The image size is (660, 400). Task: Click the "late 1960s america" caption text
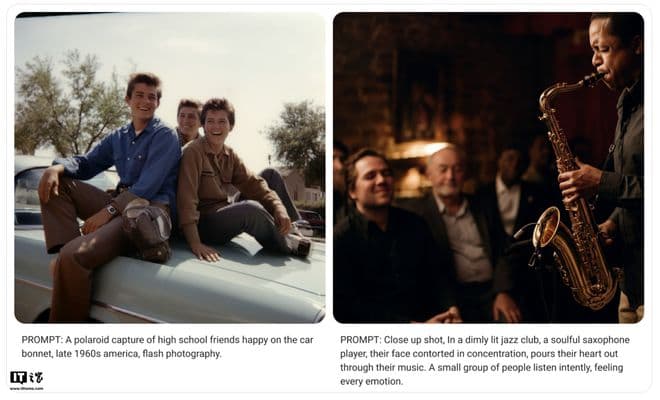(97, 354)
